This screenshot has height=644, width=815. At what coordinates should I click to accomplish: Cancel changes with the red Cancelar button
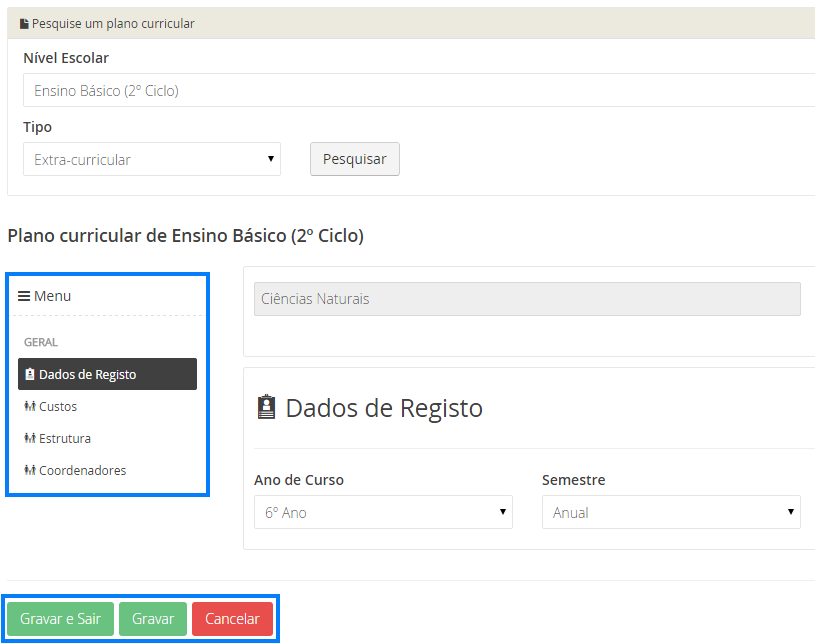[x=232, y=619]
